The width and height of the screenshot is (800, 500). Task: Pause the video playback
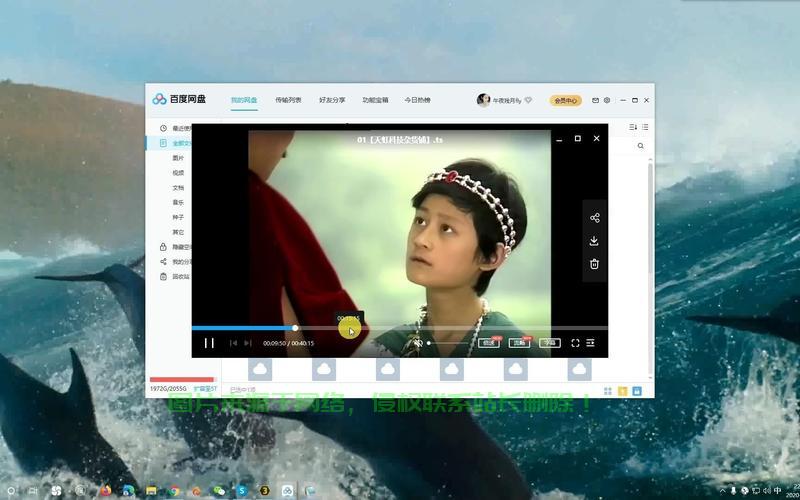[209, 343]
